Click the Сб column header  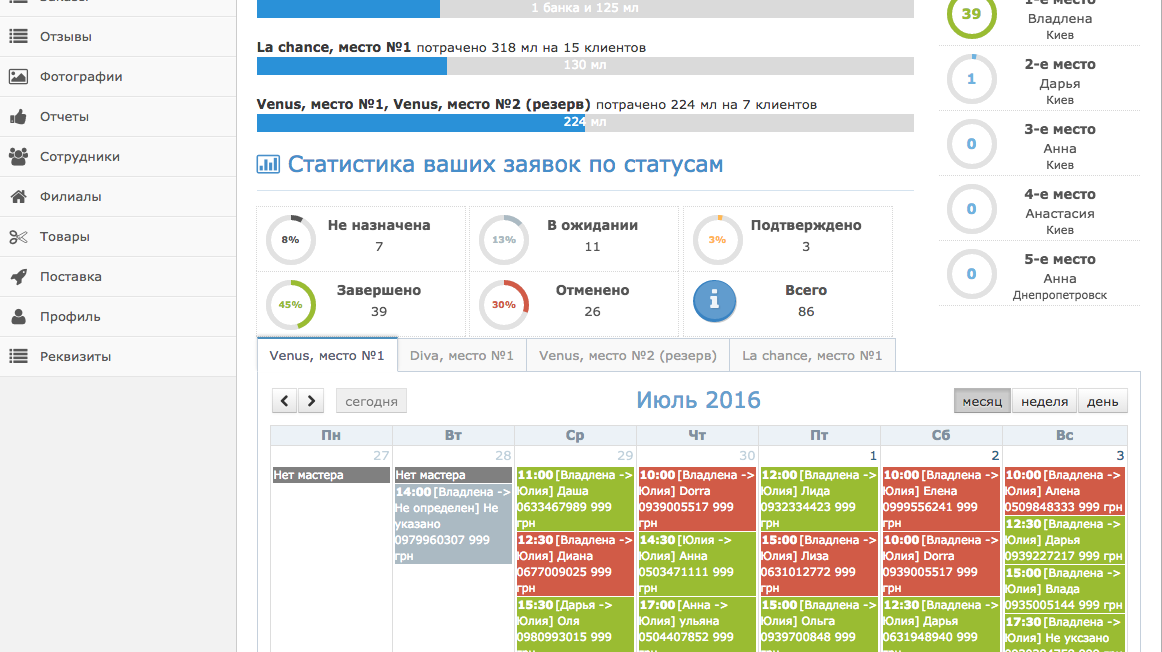[941, 435]
